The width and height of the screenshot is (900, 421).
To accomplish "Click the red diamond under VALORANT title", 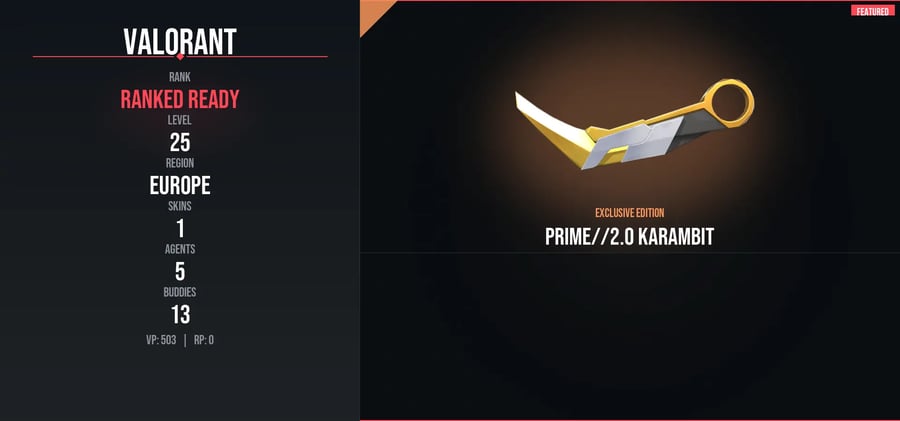I will click(x=180, y=56).
